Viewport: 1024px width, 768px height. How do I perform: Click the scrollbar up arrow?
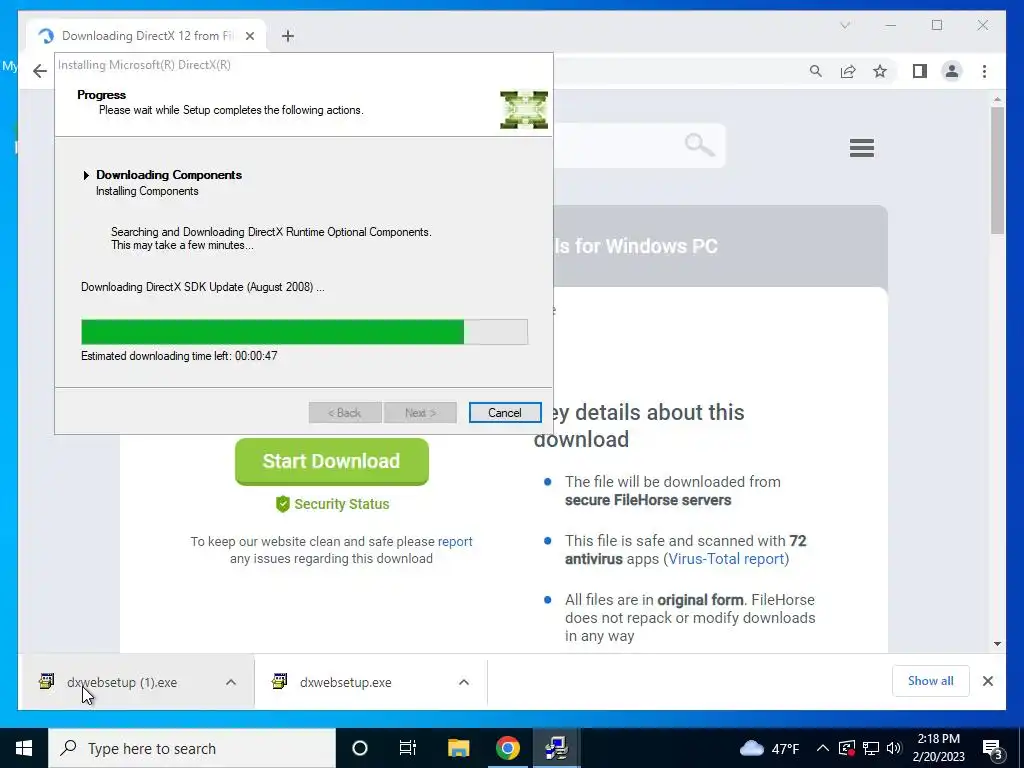997,99
